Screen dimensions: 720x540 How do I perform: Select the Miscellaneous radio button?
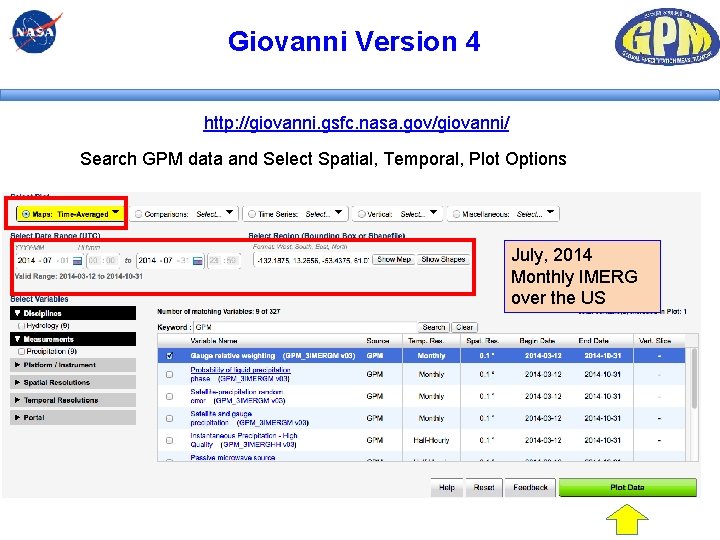coord(456,214)
